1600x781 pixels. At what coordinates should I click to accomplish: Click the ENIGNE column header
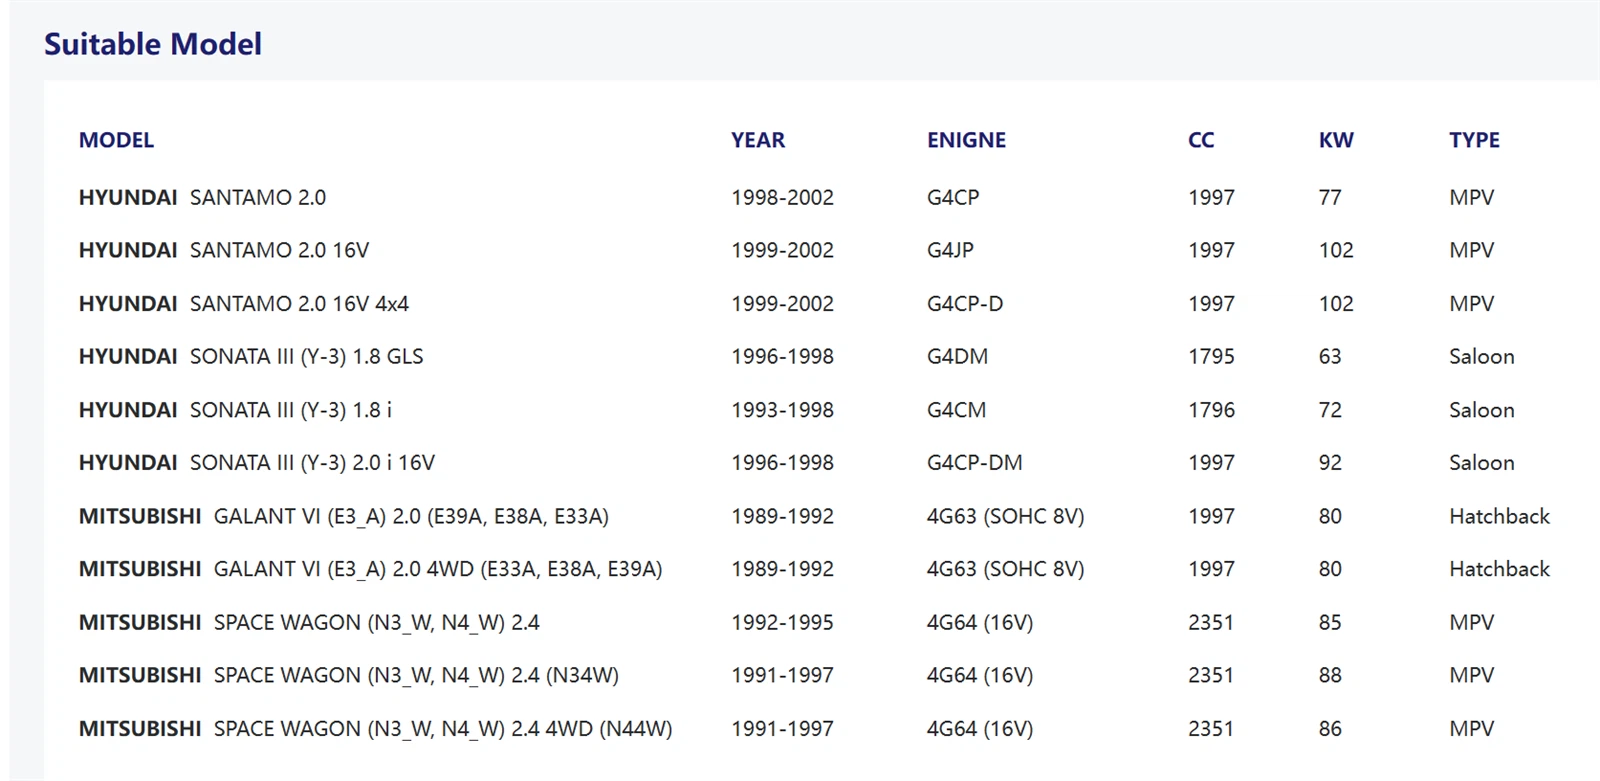pos(966,140)
